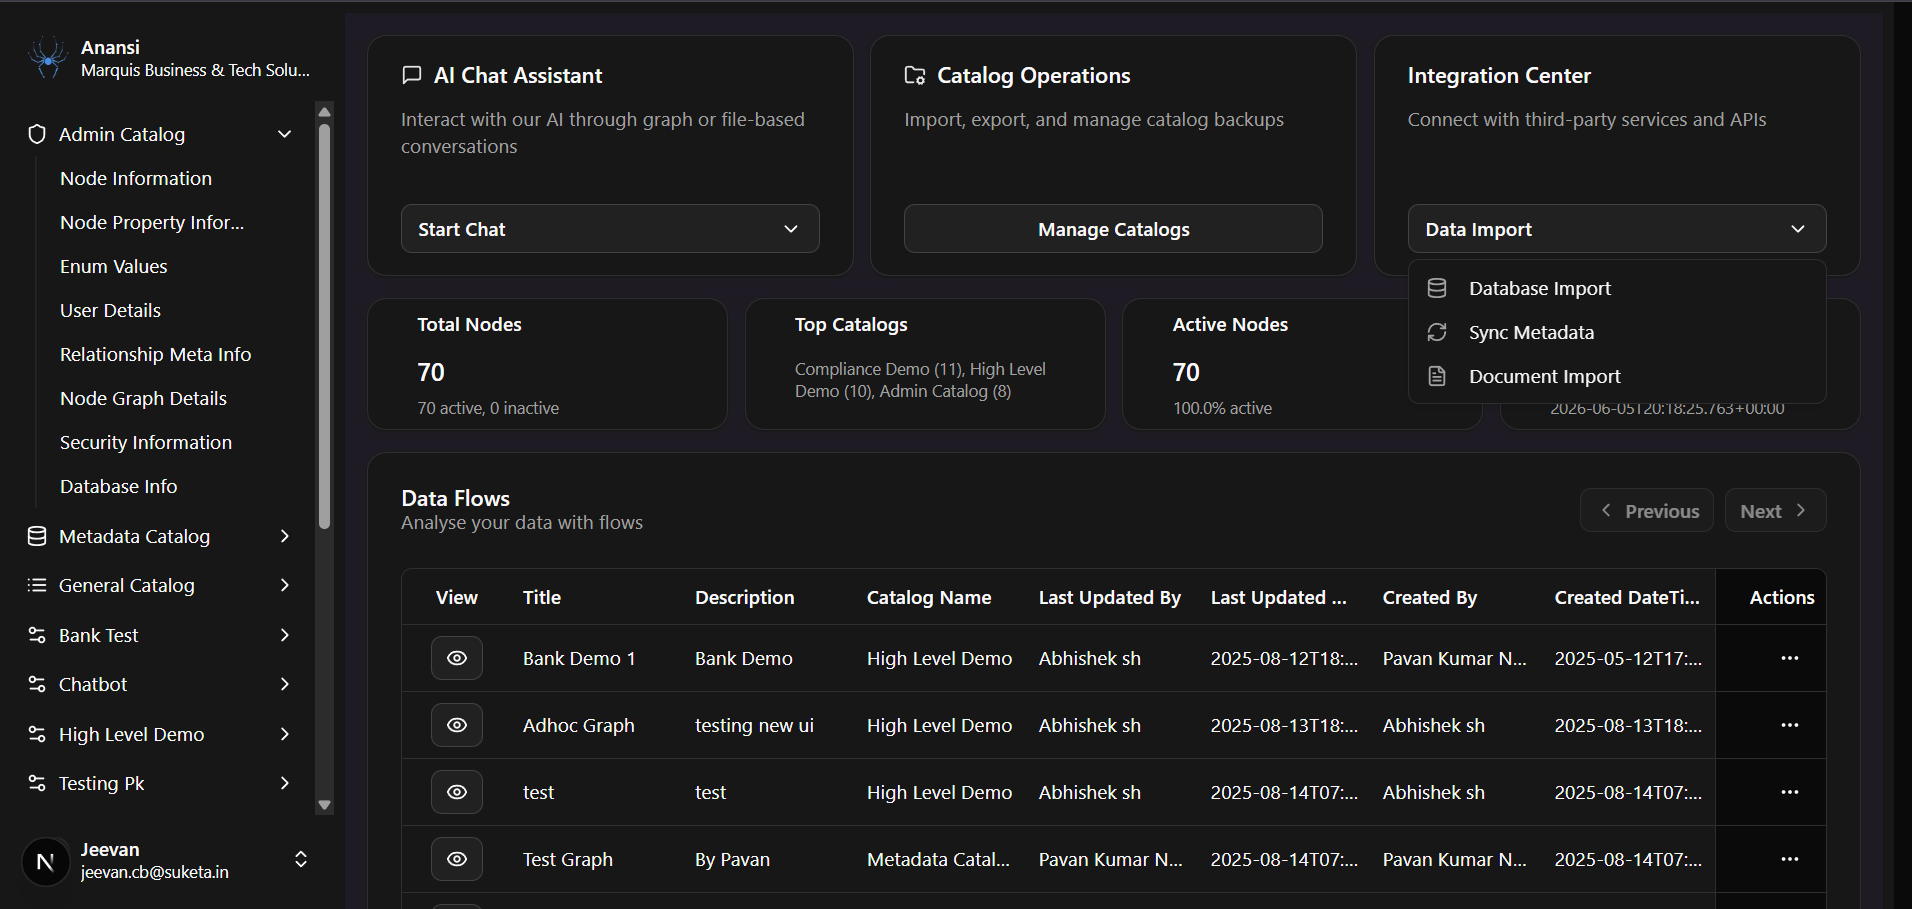Open the user account switcher chevrons
This screenshot has height=909, width=1912.
(300, 860)
